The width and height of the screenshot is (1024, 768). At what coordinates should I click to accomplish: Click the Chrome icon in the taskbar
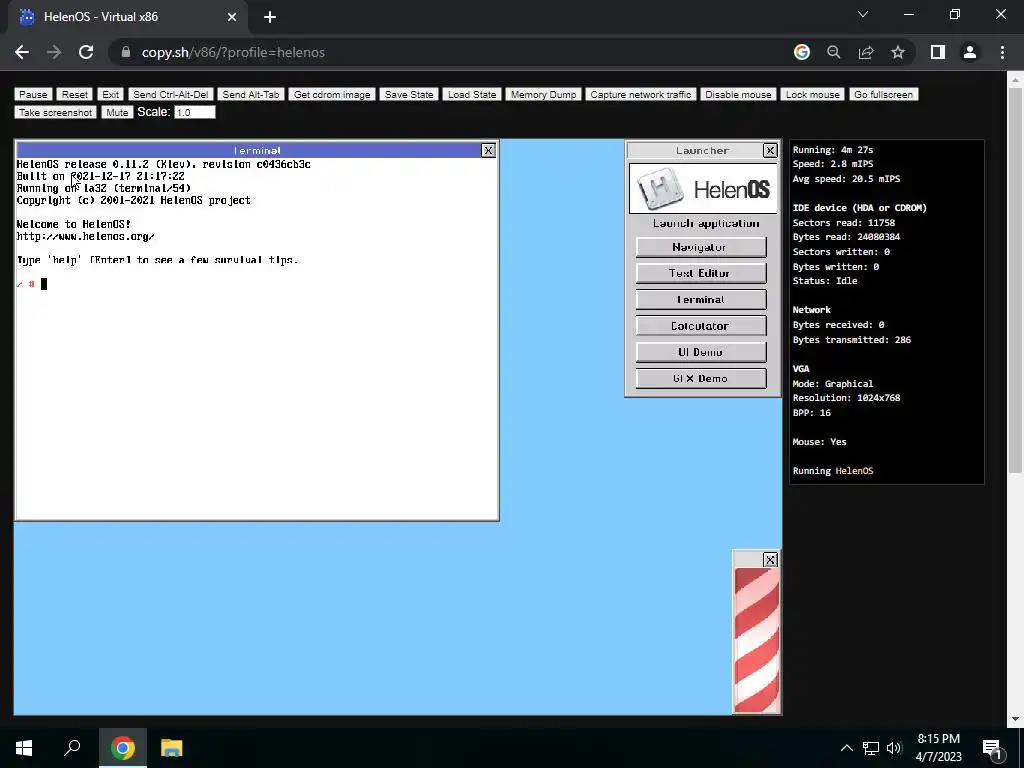tap(123, 748)
